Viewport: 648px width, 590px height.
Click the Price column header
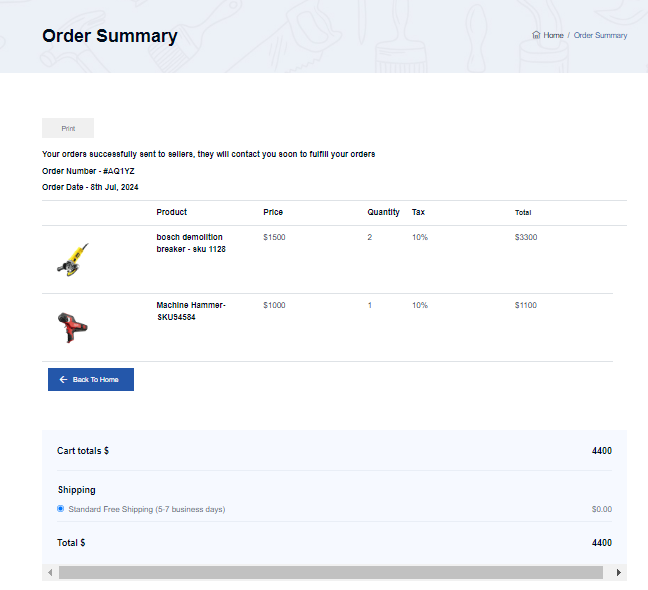pos(273,212)
